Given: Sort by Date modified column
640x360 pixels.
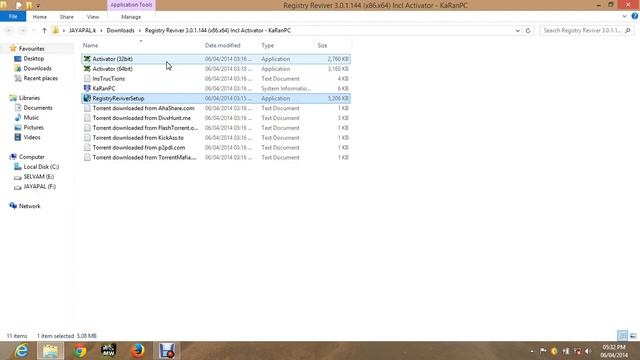Looking at the screenshot, I should pos(222,45).
